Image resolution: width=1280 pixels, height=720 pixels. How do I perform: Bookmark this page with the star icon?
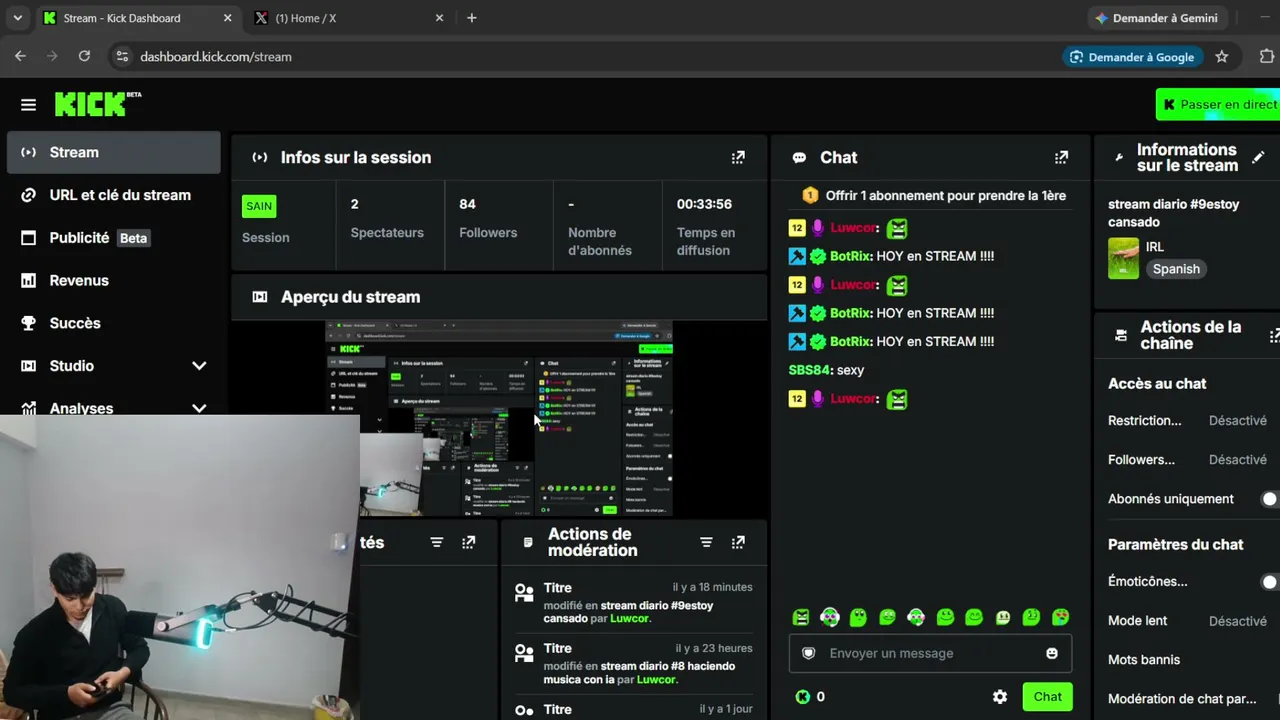click(x=1221, y=57)
